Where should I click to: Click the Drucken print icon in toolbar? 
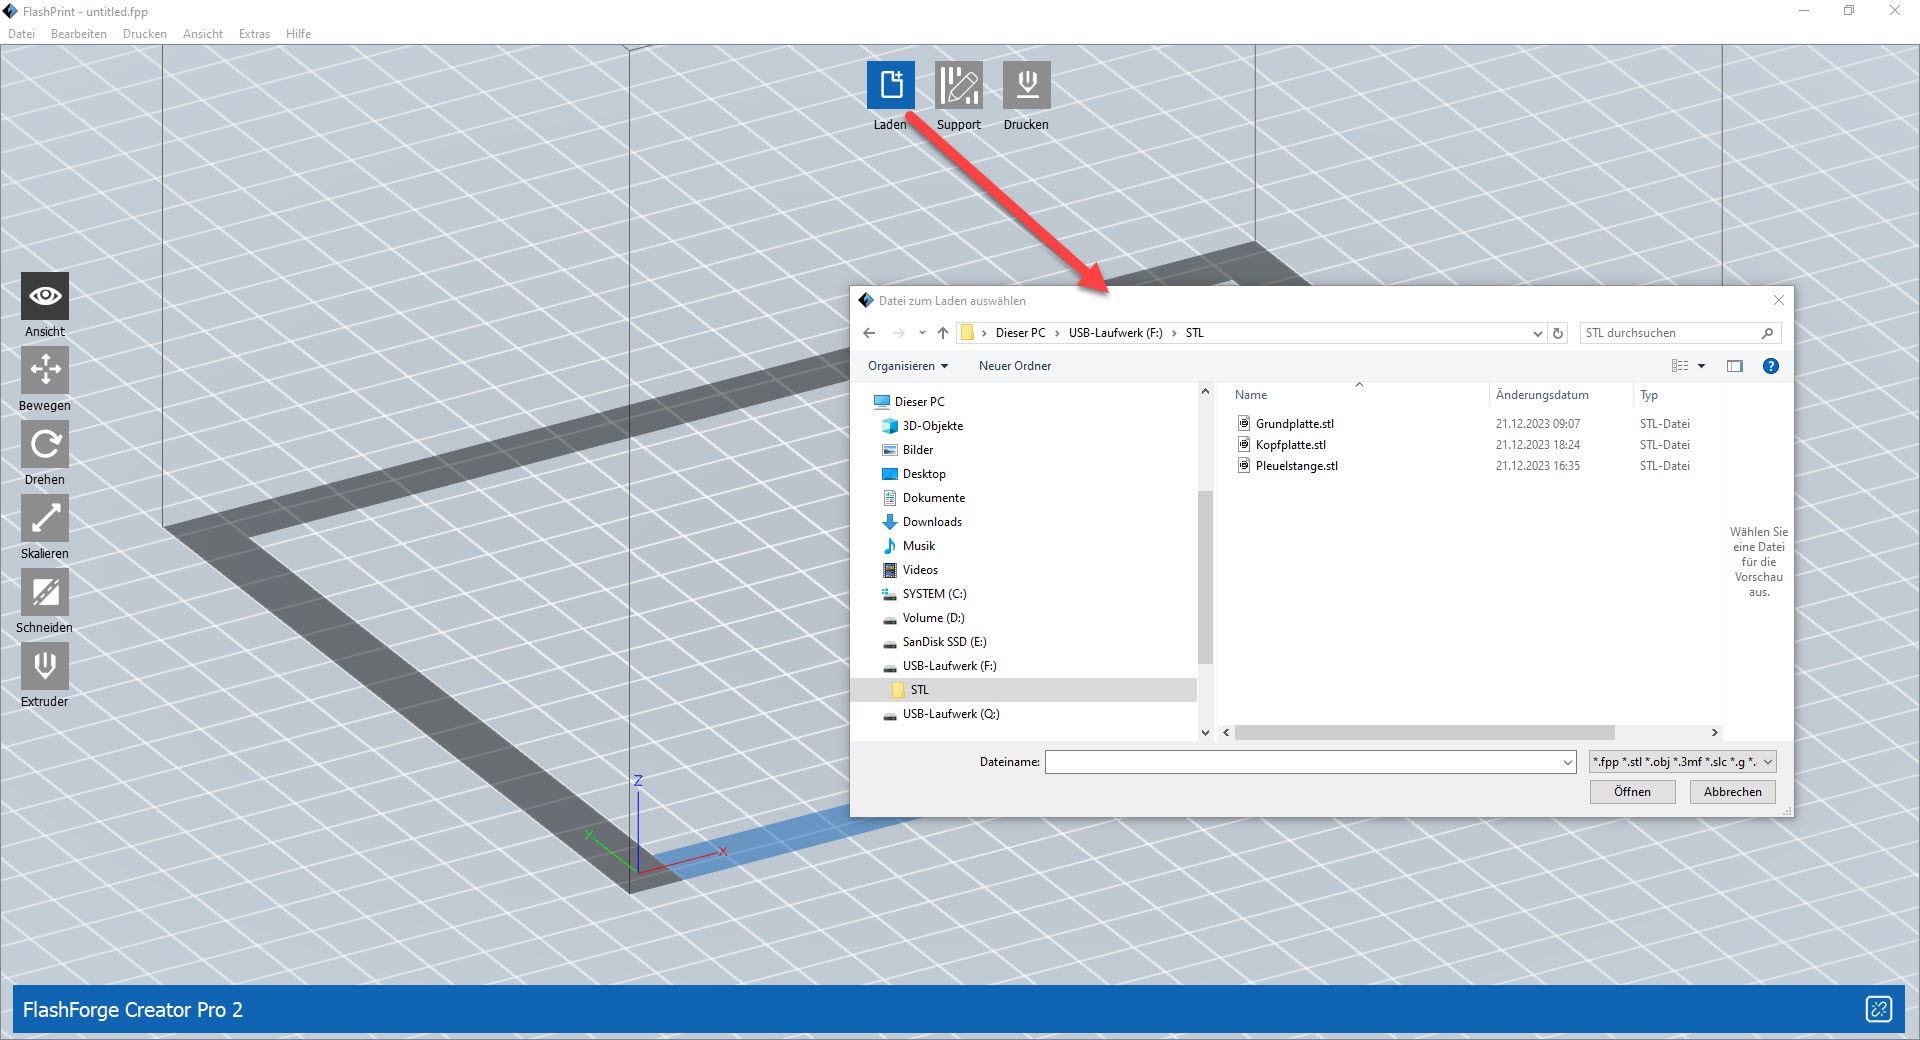pos(1027,85)
